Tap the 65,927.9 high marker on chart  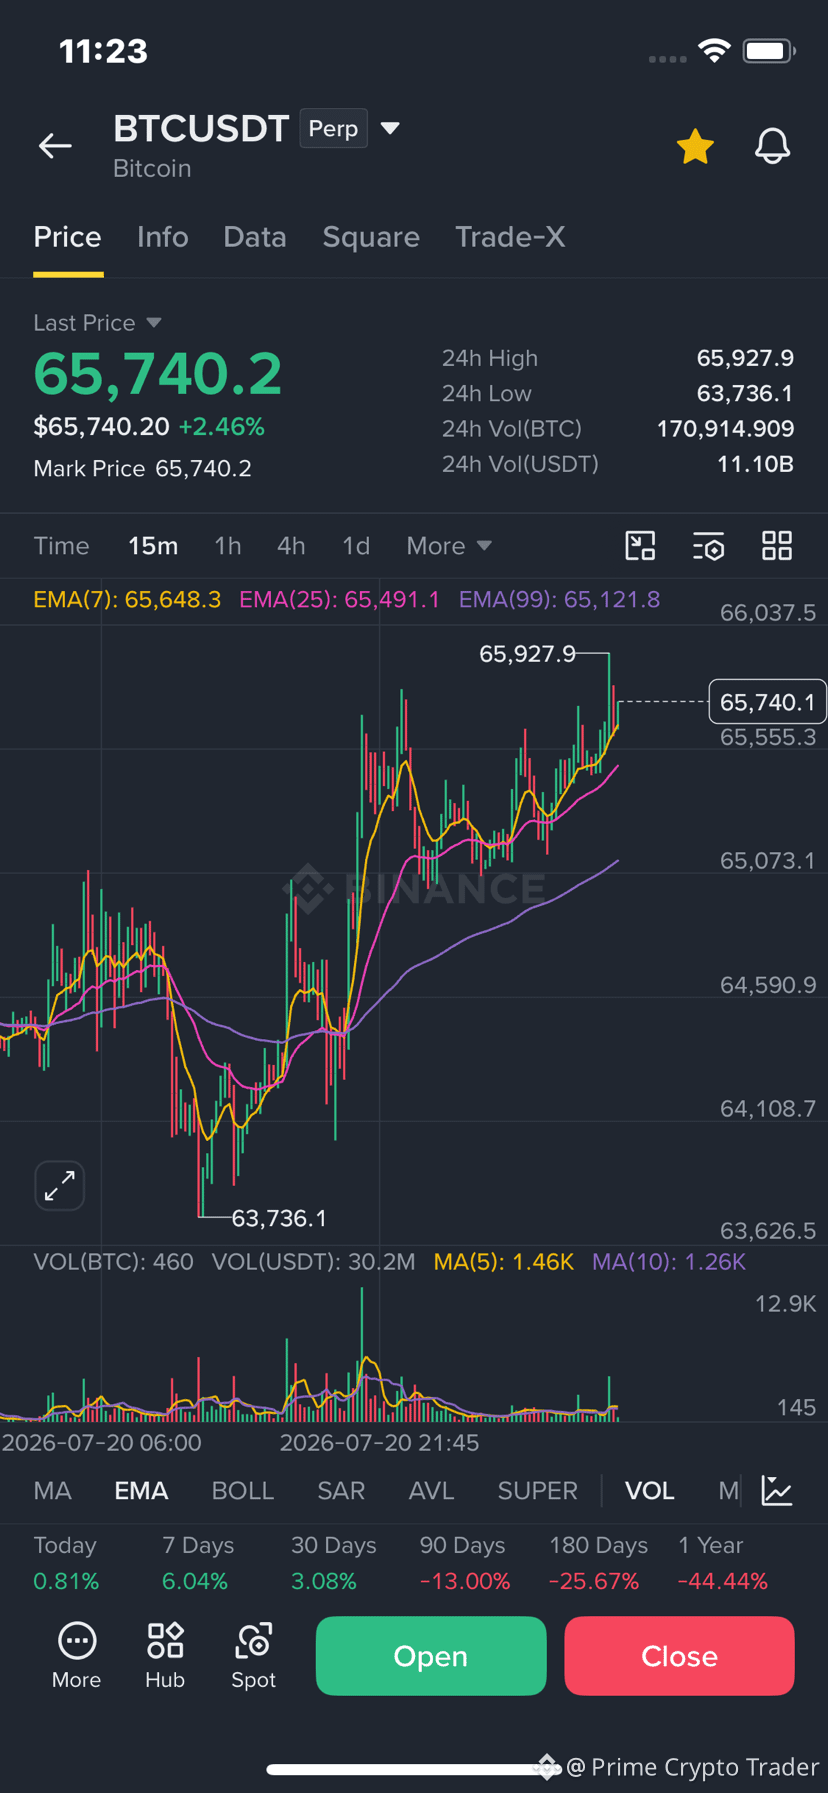click(x=527, y=654)
